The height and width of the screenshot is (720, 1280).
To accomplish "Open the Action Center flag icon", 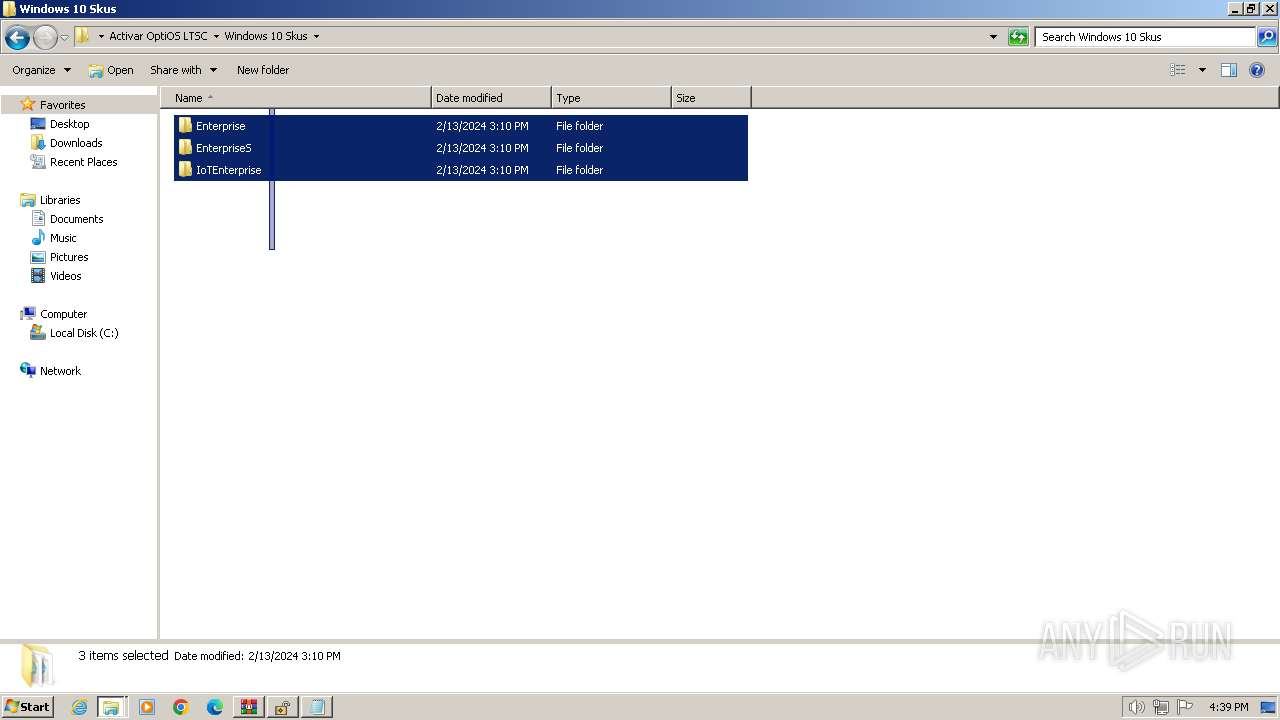I will (1185, 707).
